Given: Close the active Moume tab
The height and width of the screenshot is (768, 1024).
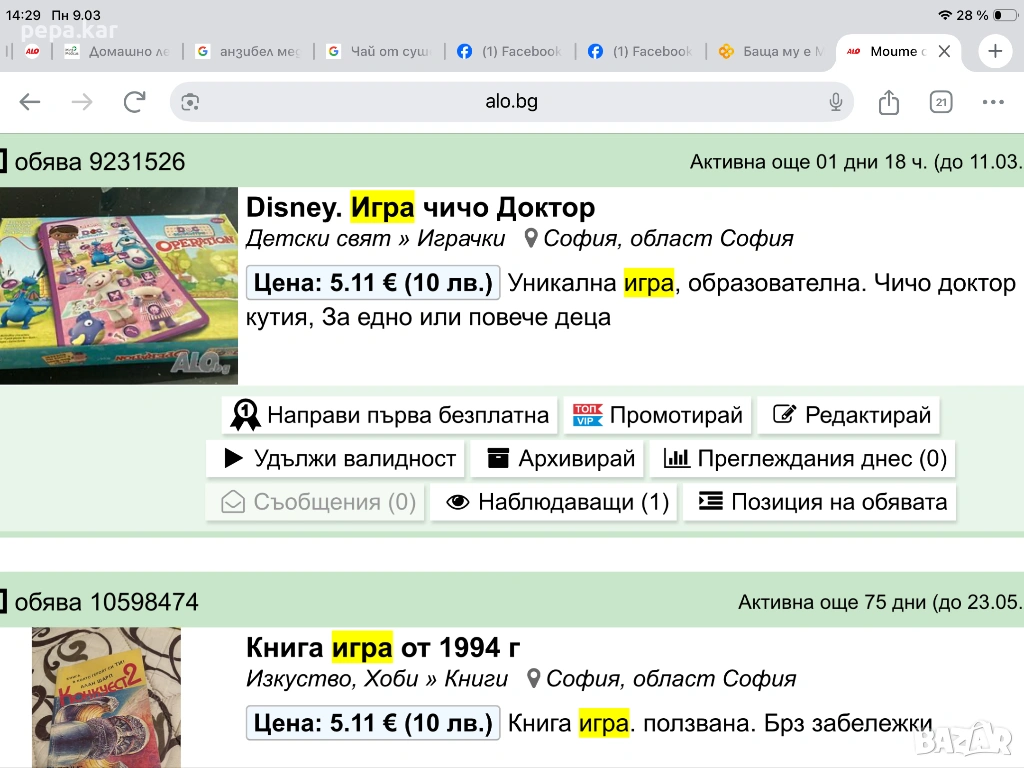Looking at the screenshot, I should [944, 52].
